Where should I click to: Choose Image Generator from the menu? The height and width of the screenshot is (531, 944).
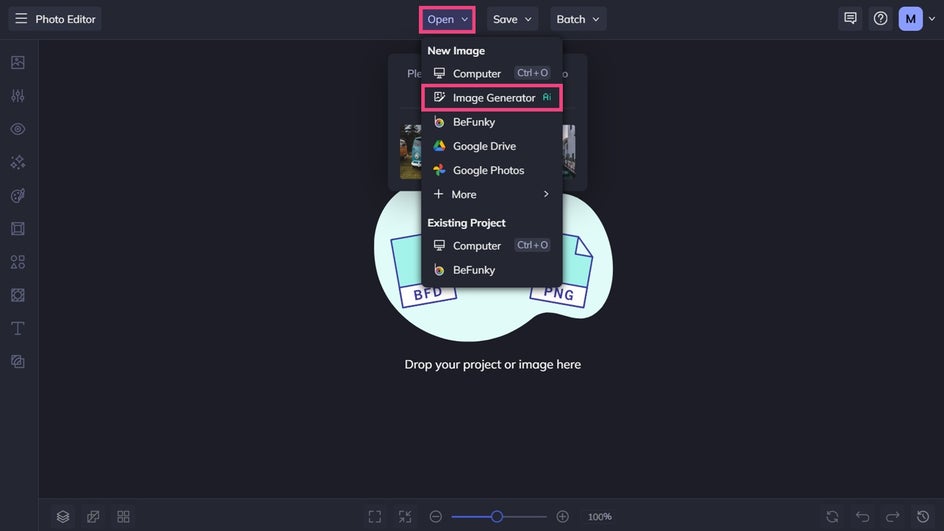(x=492, y=98)
